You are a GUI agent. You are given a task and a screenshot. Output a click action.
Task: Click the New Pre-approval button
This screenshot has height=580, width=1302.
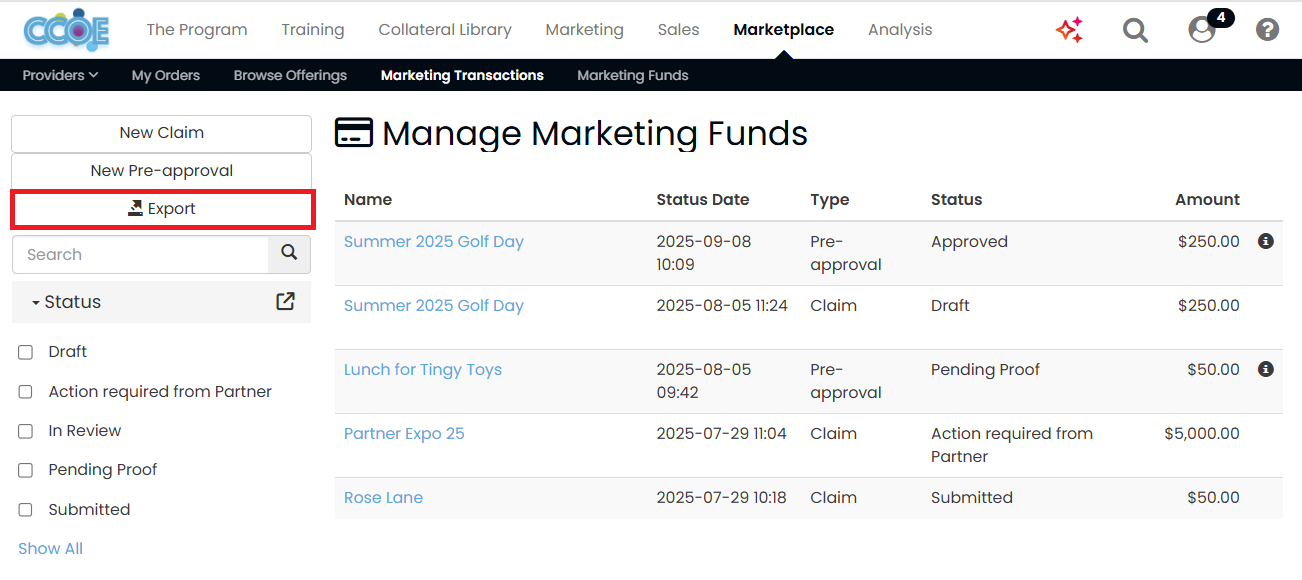click(162, 171)
